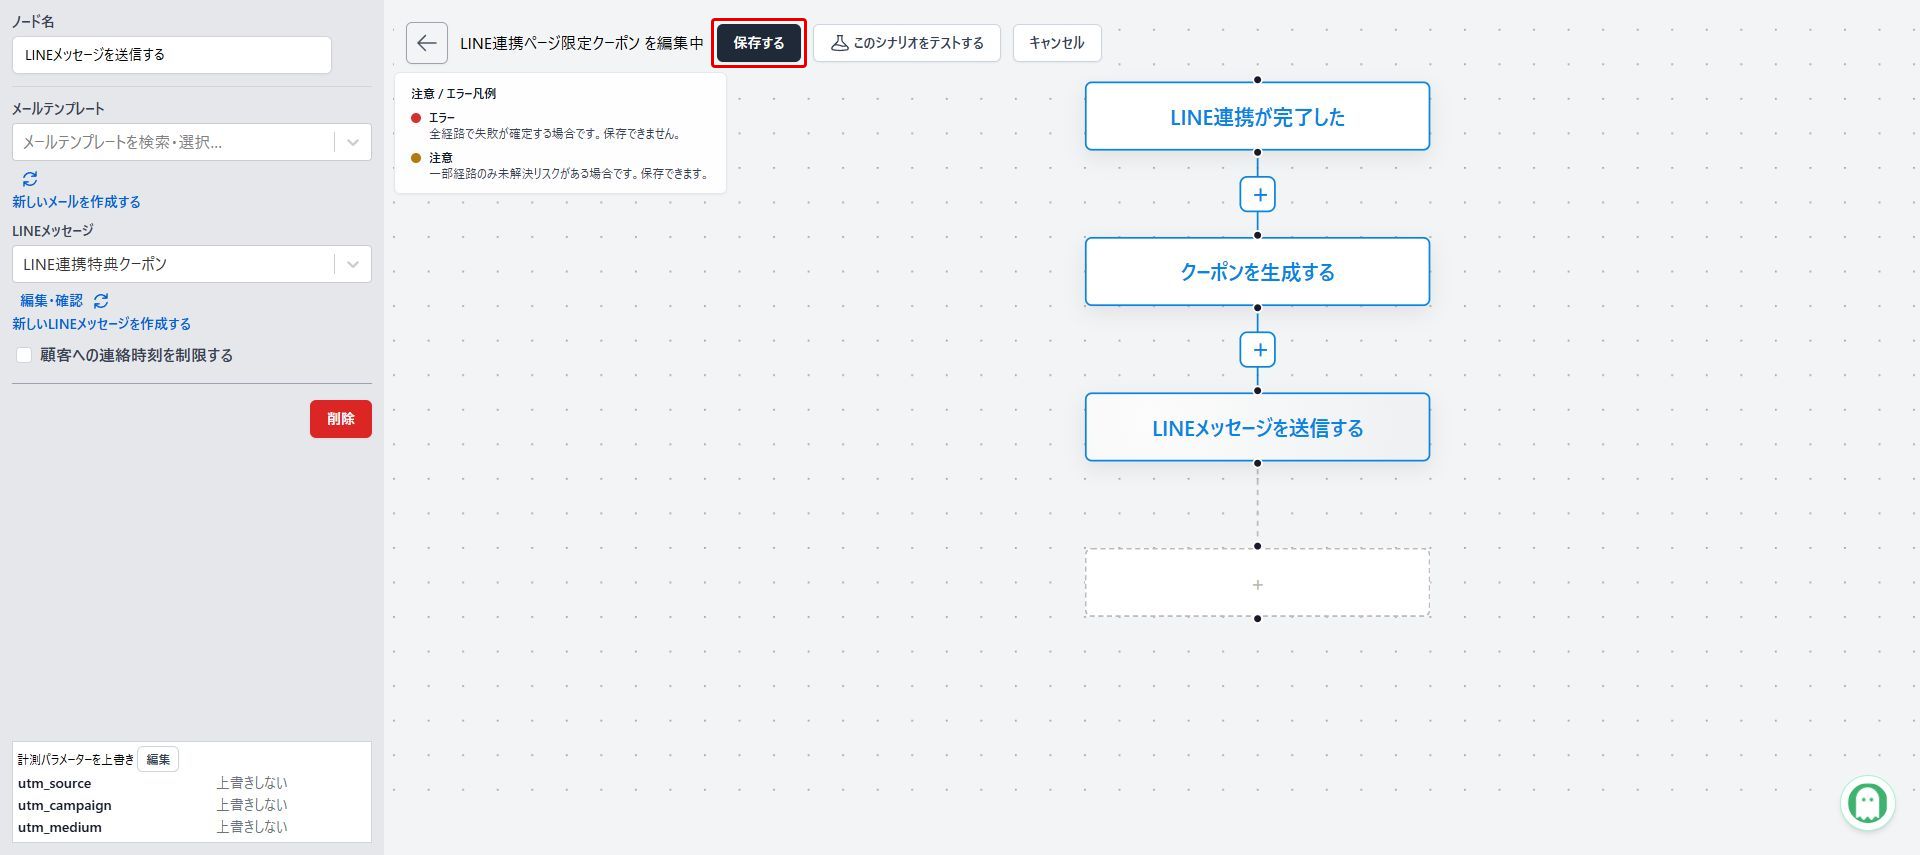Open 編集・確認 link
1920x855 pixels.
tap(52, 301)
